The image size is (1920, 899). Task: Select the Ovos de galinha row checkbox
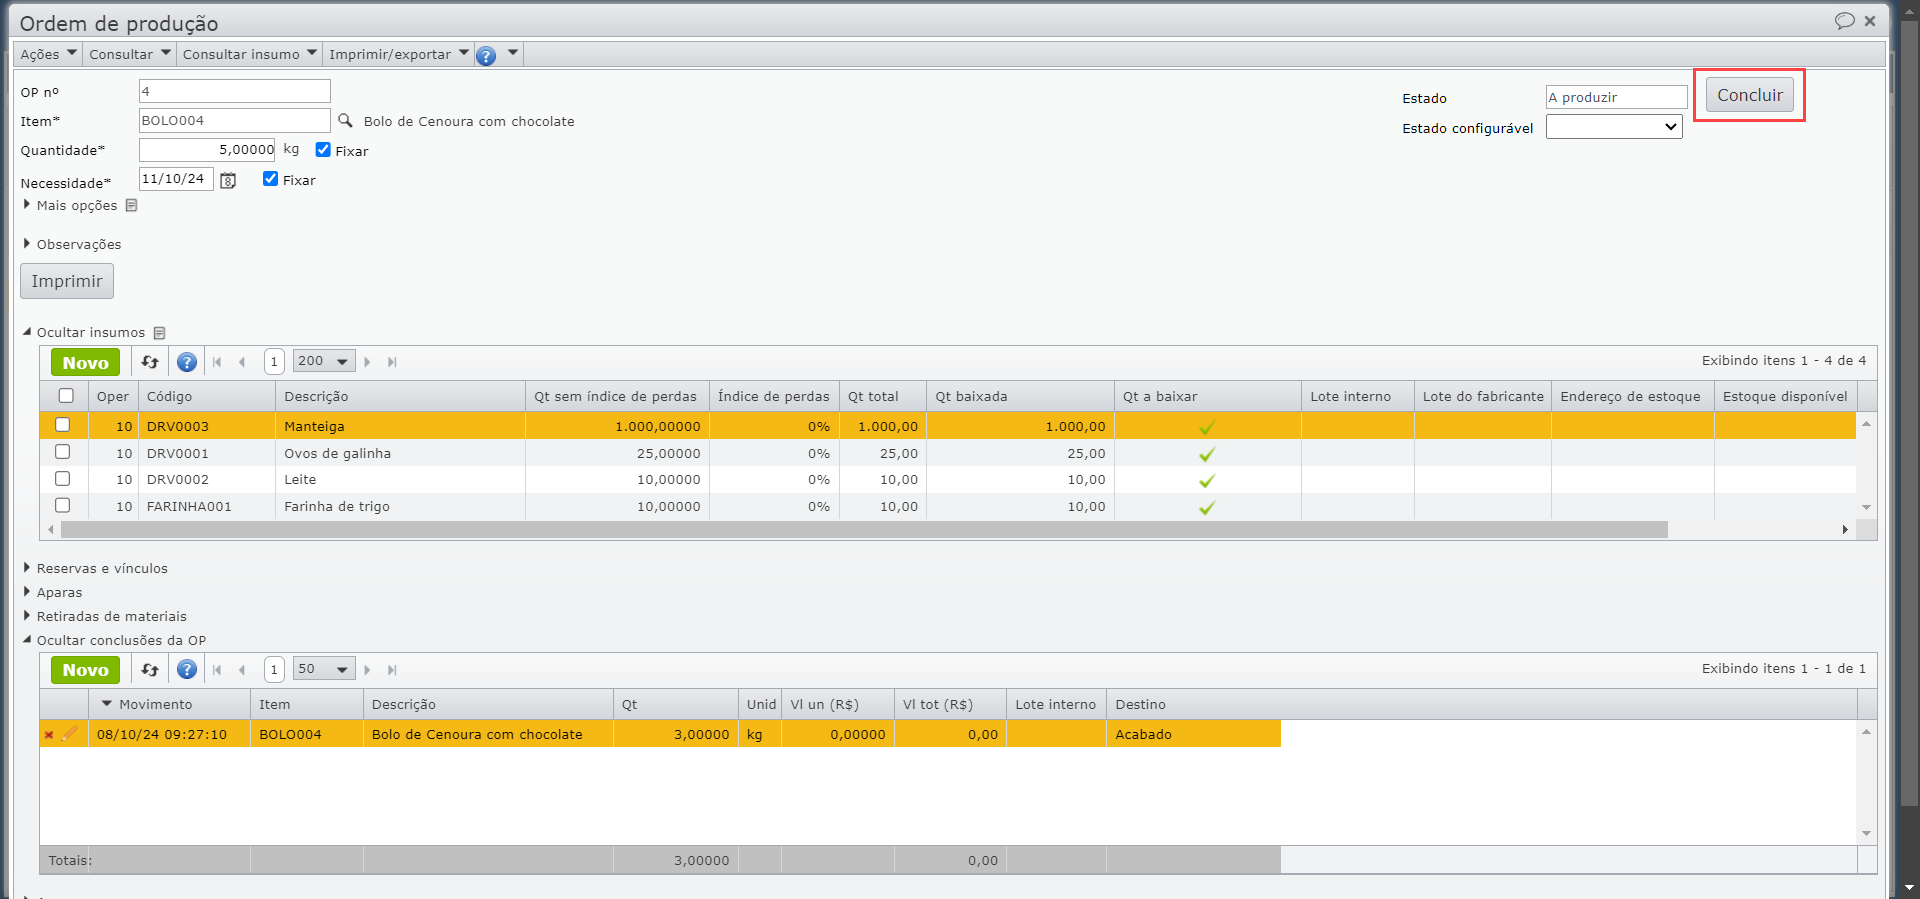click(x=63, y=452)
